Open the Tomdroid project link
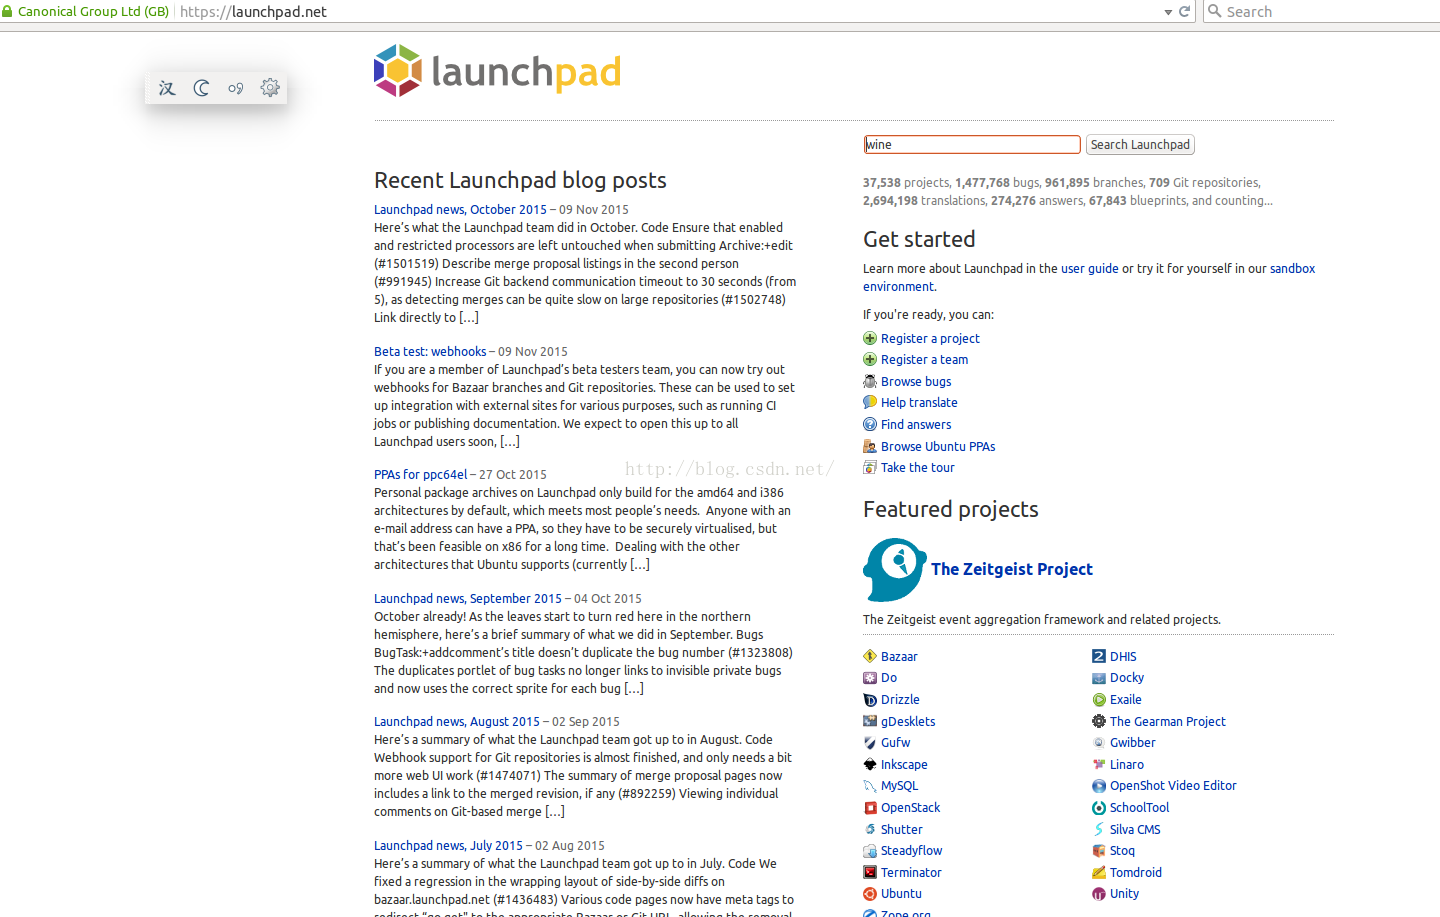Image resolution: width=1440 pixels, height=917 pixels. pos(1136,872)
